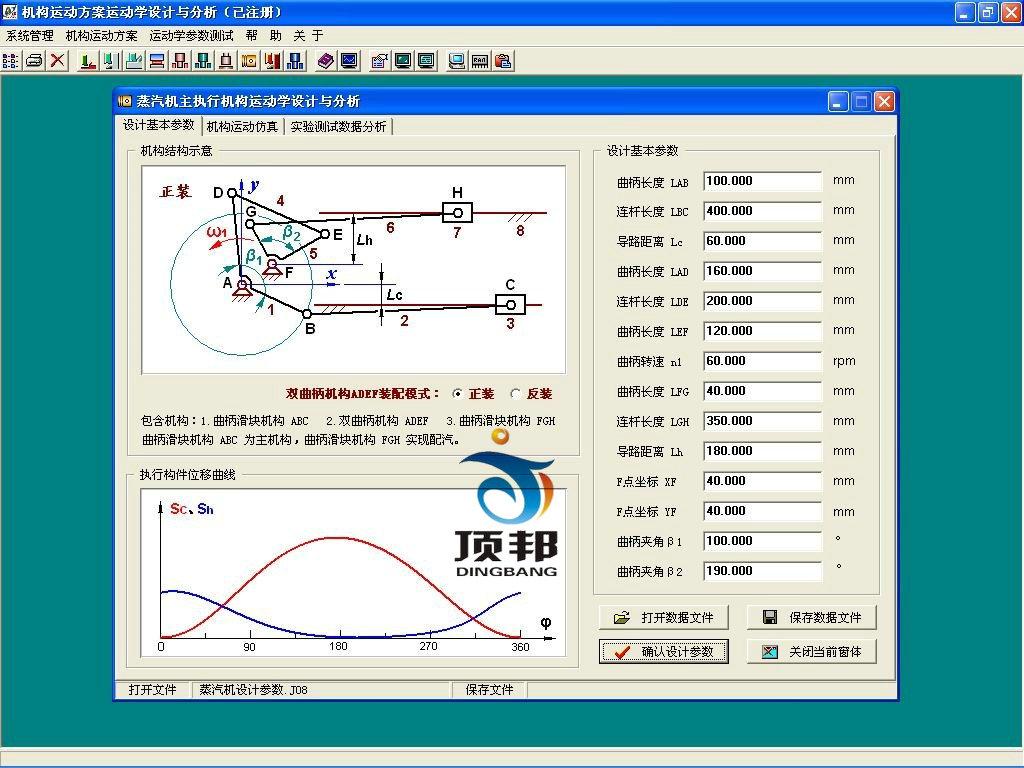Image resolution: width=1024 pixels, height=768 pixels.
Task: Click the 关闭当前窗体 button
Action: (x=811, y=651)
